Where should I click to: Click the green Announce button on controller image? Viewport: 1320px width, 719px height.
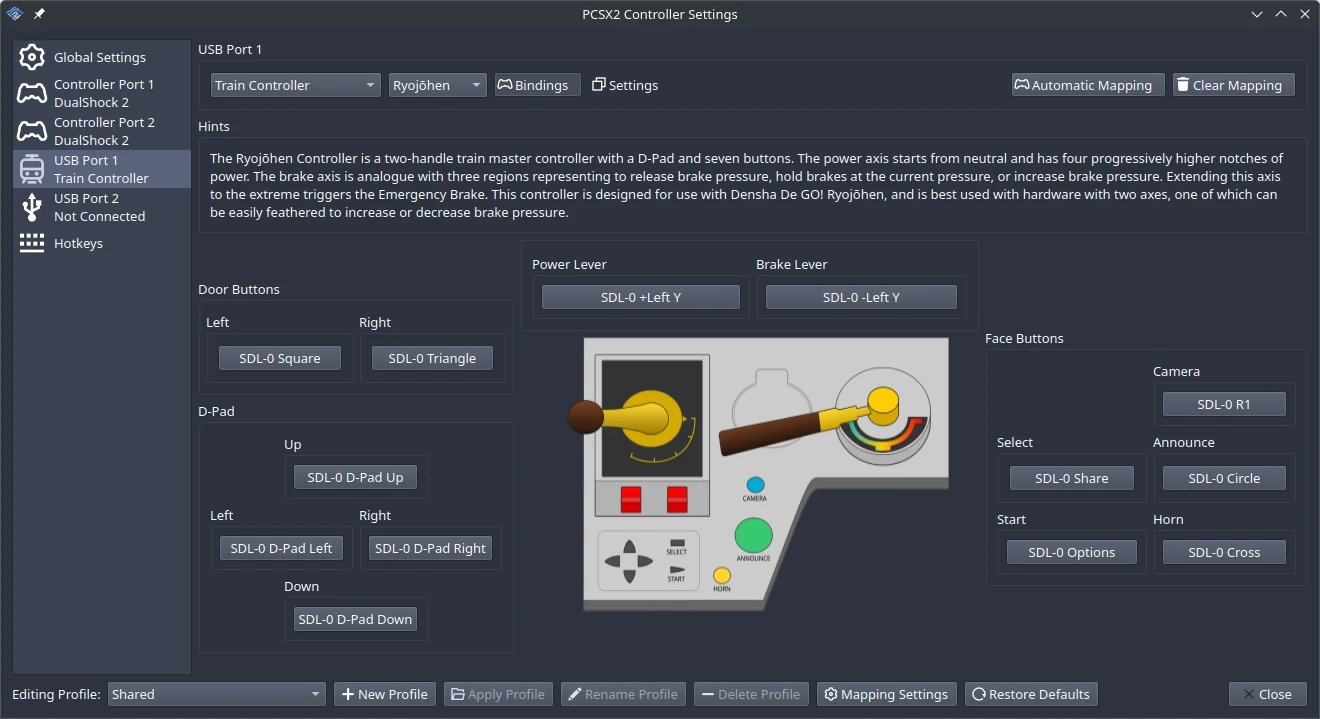tap(753, 535)
